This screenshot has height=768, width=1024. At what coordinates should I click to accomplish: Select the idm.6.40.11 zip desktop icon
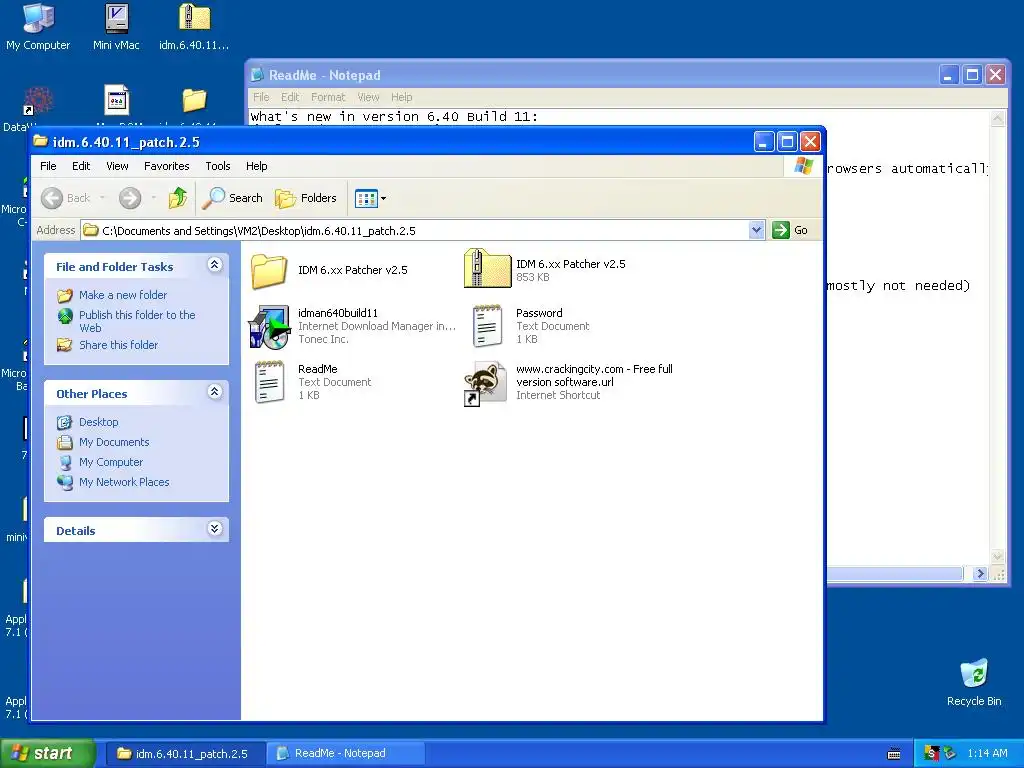(194, 27)
